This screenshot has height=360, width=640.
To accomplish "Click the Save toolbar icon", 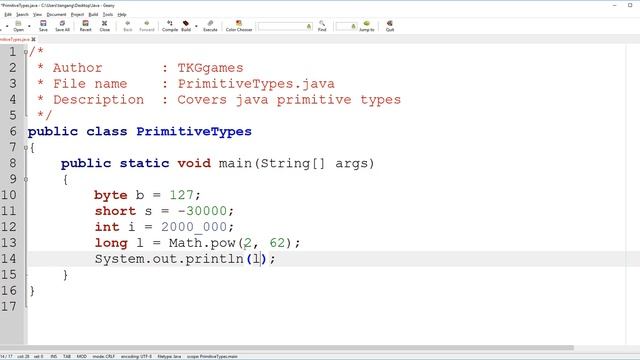I will (43, 26).
